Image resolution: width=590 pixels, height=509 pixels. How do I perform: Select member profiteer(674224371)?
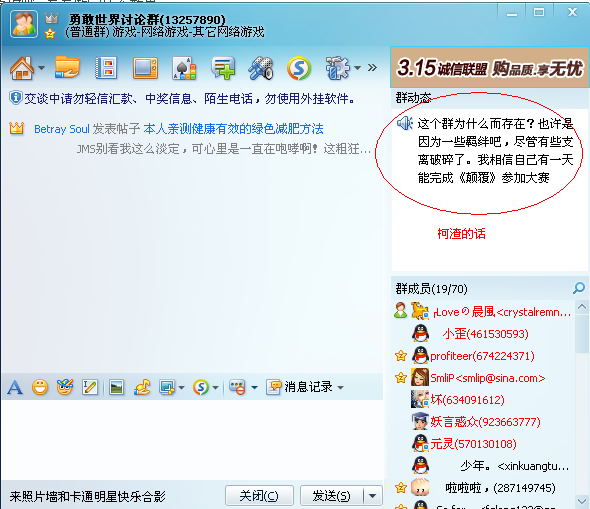483,356
